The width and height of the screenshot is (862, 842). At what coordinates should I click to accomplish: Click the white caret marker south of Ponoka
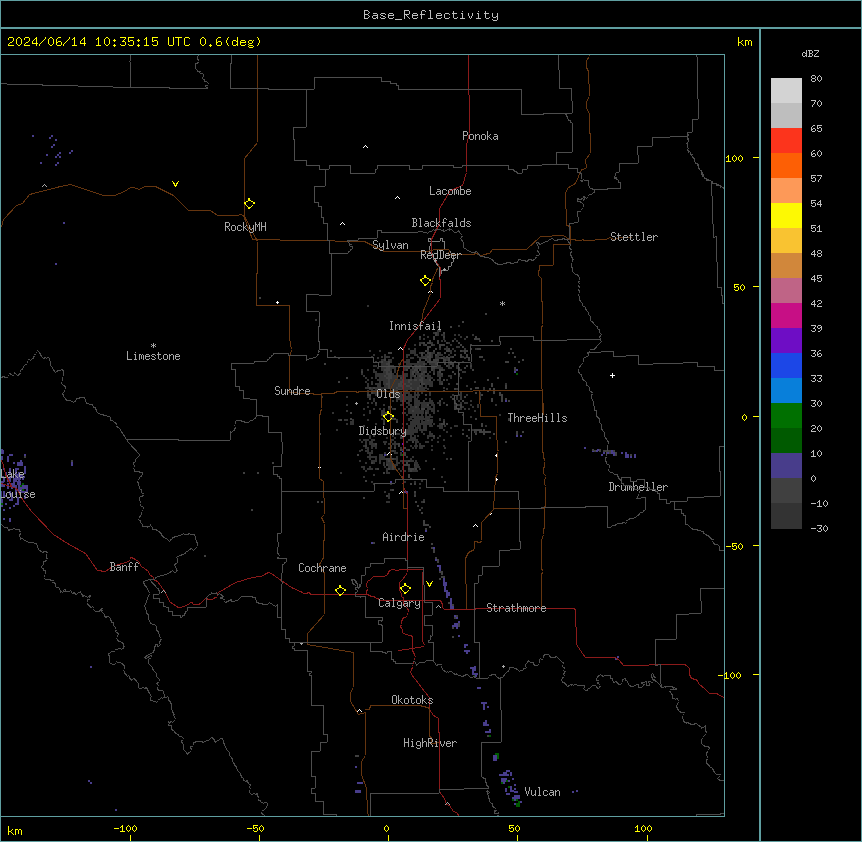[x=365, y=147]
